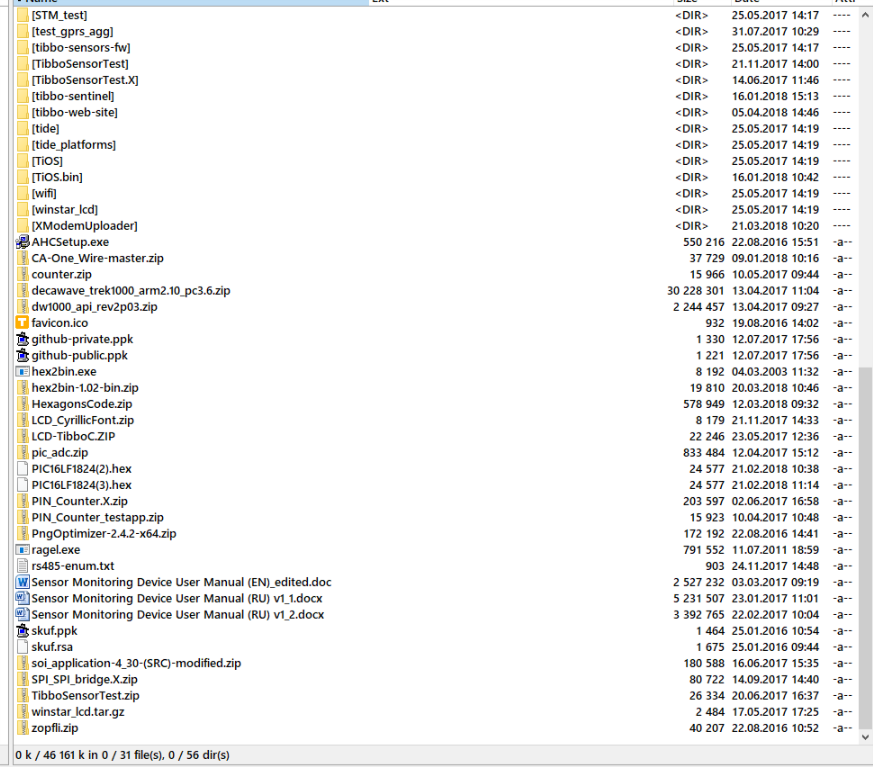Click the PIC16LF1824(3).hex file icon
This screenshot has height=767, width=873.
point(22,485)
